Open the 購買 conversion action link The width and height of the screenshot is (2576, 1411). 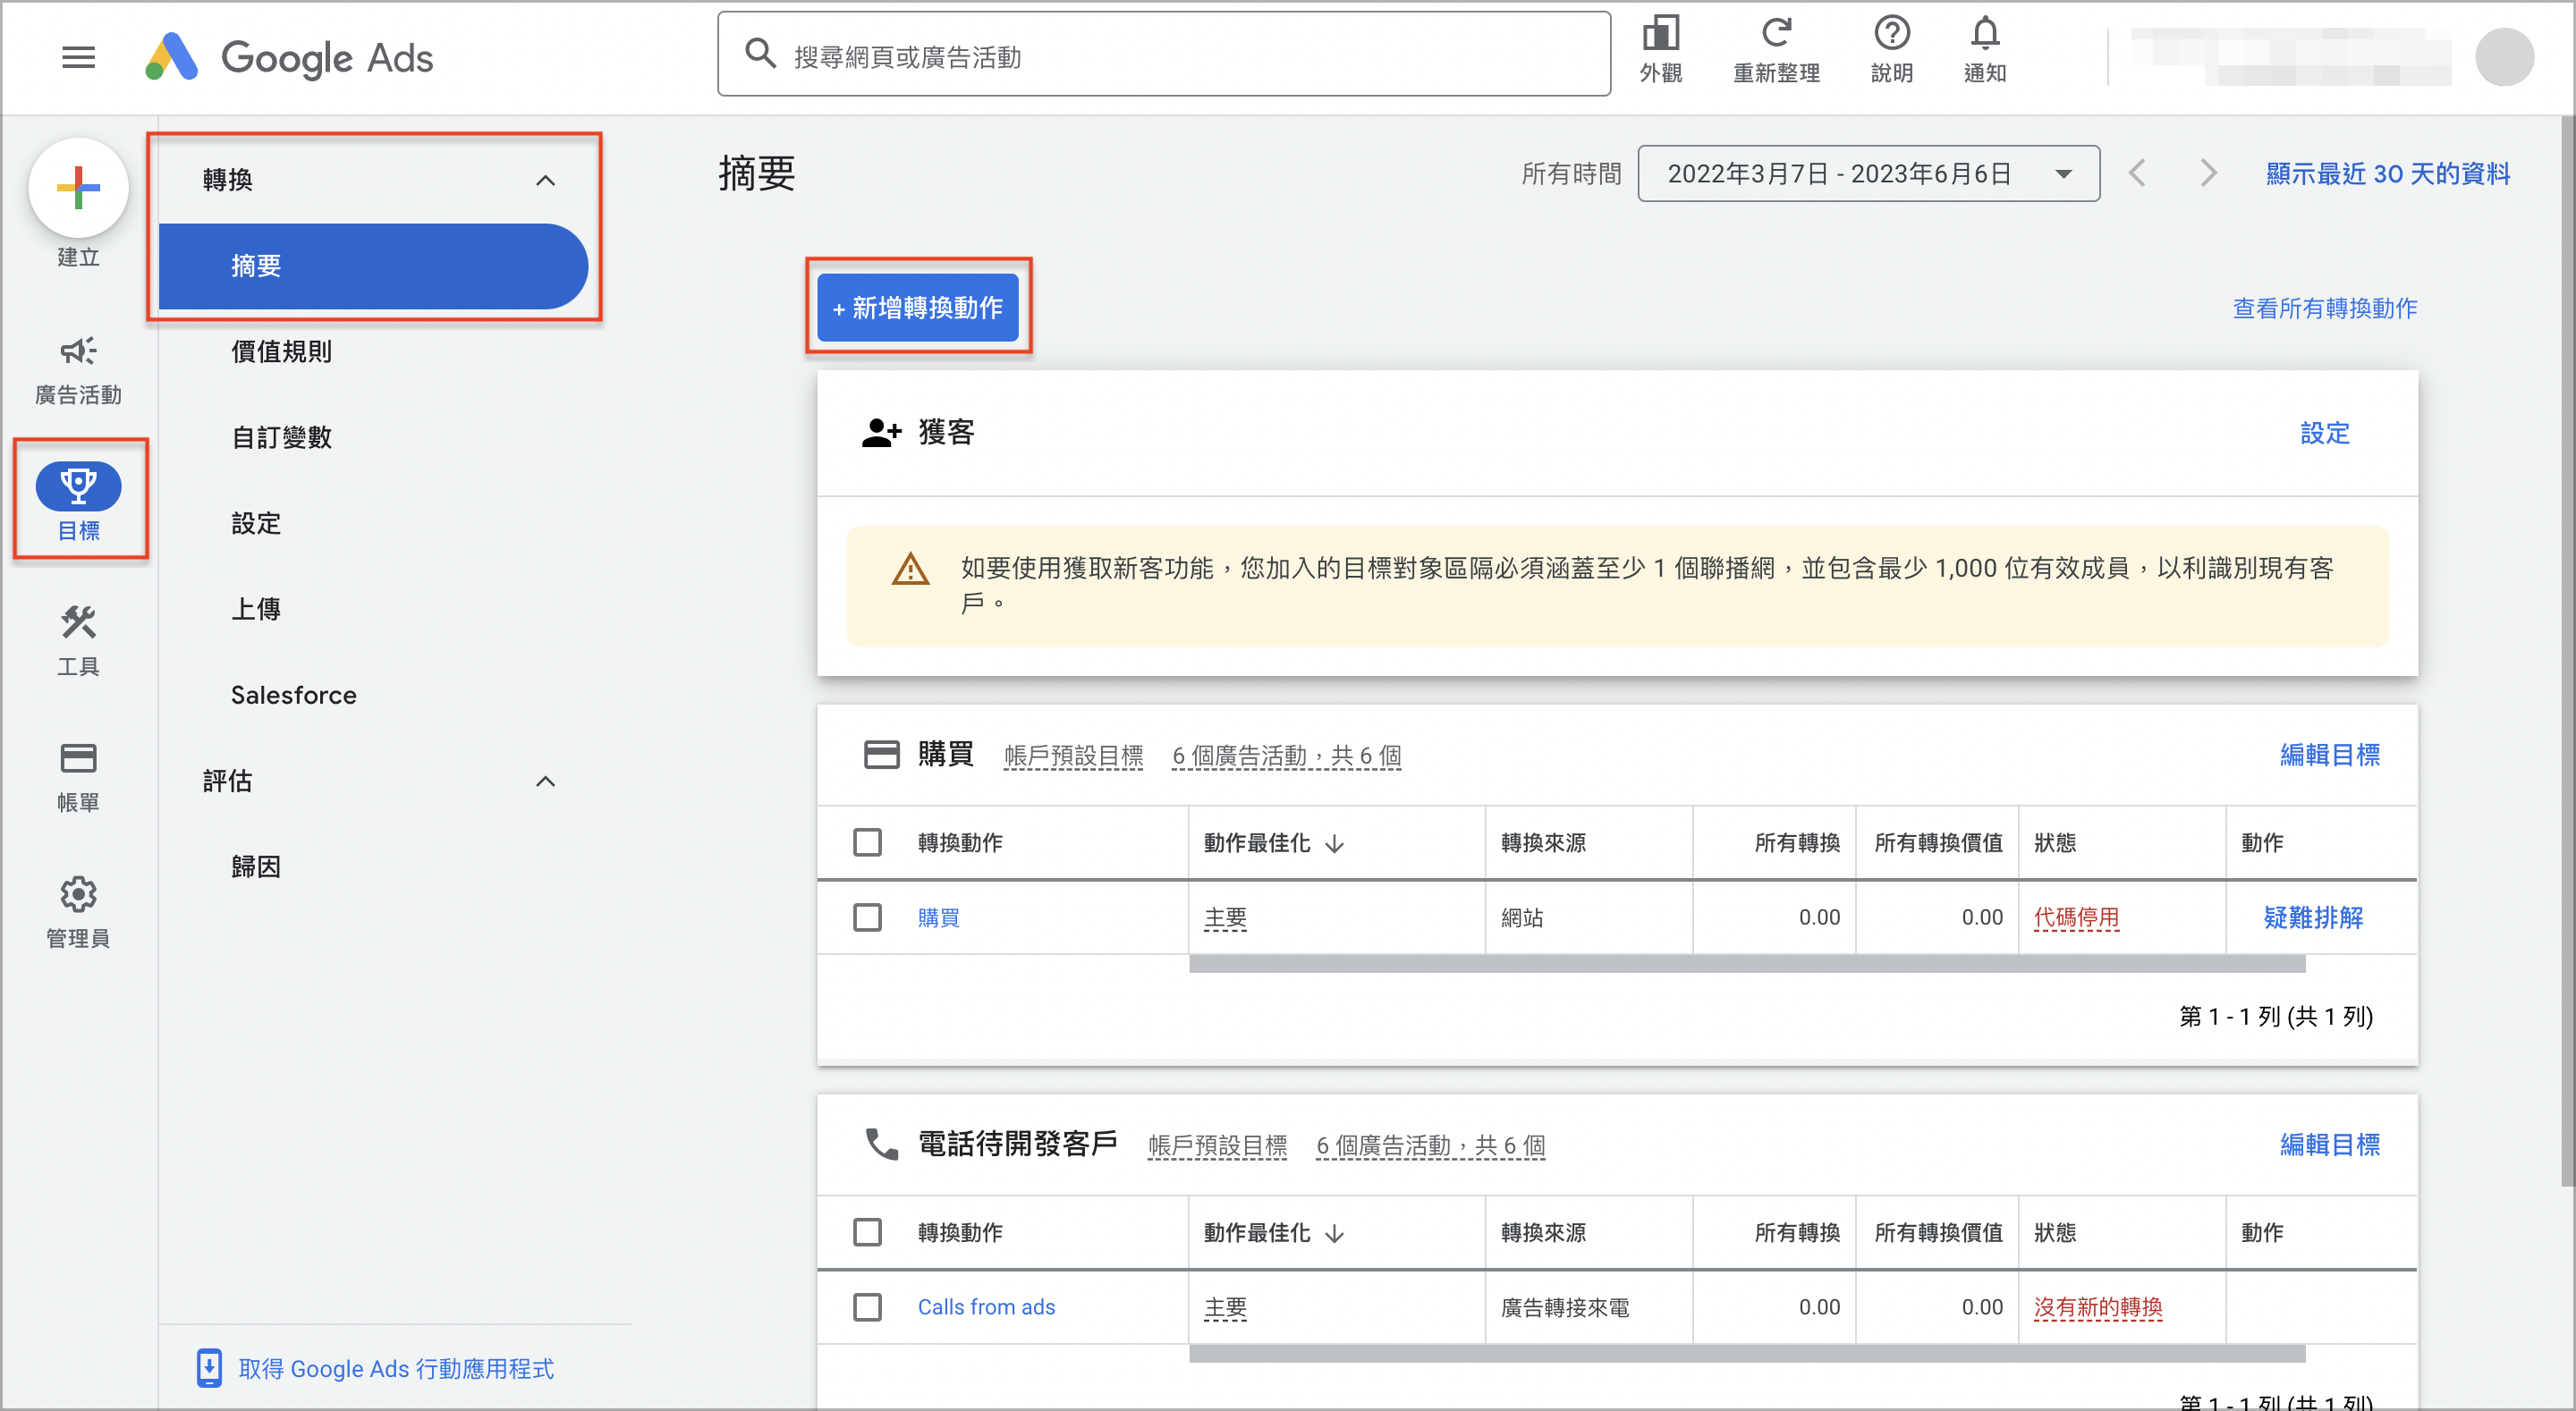[x=938, y=917]
